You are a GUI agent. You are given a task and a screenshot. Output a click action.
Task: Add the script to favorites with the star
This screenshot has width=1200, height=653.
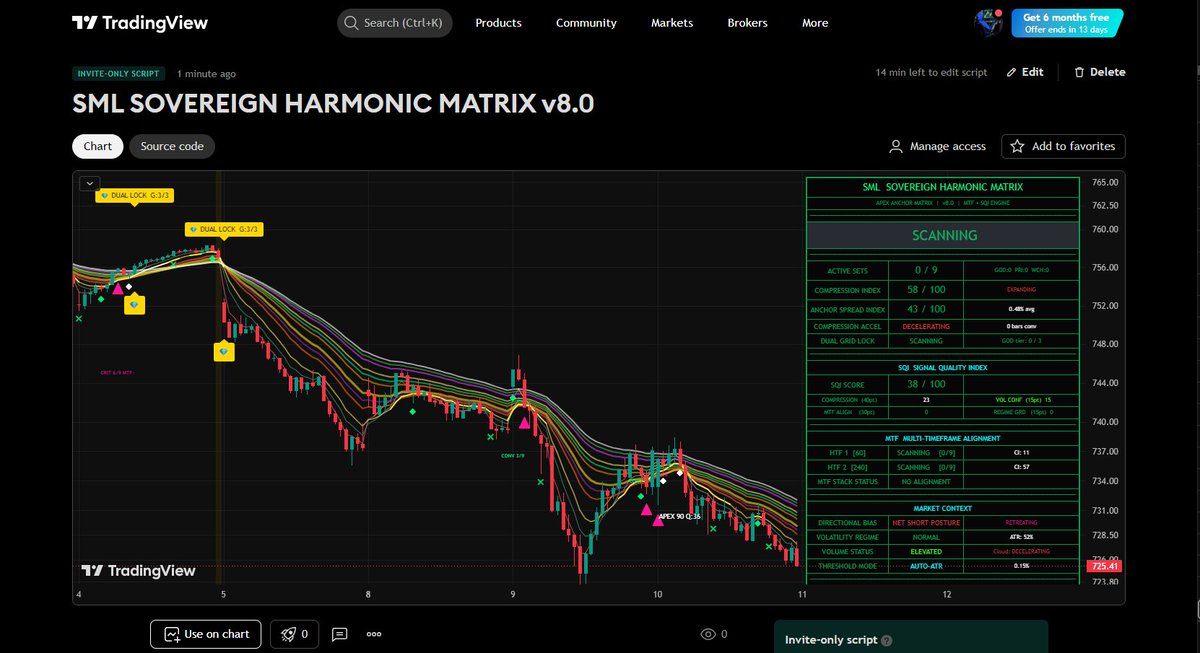point(1063,146)
